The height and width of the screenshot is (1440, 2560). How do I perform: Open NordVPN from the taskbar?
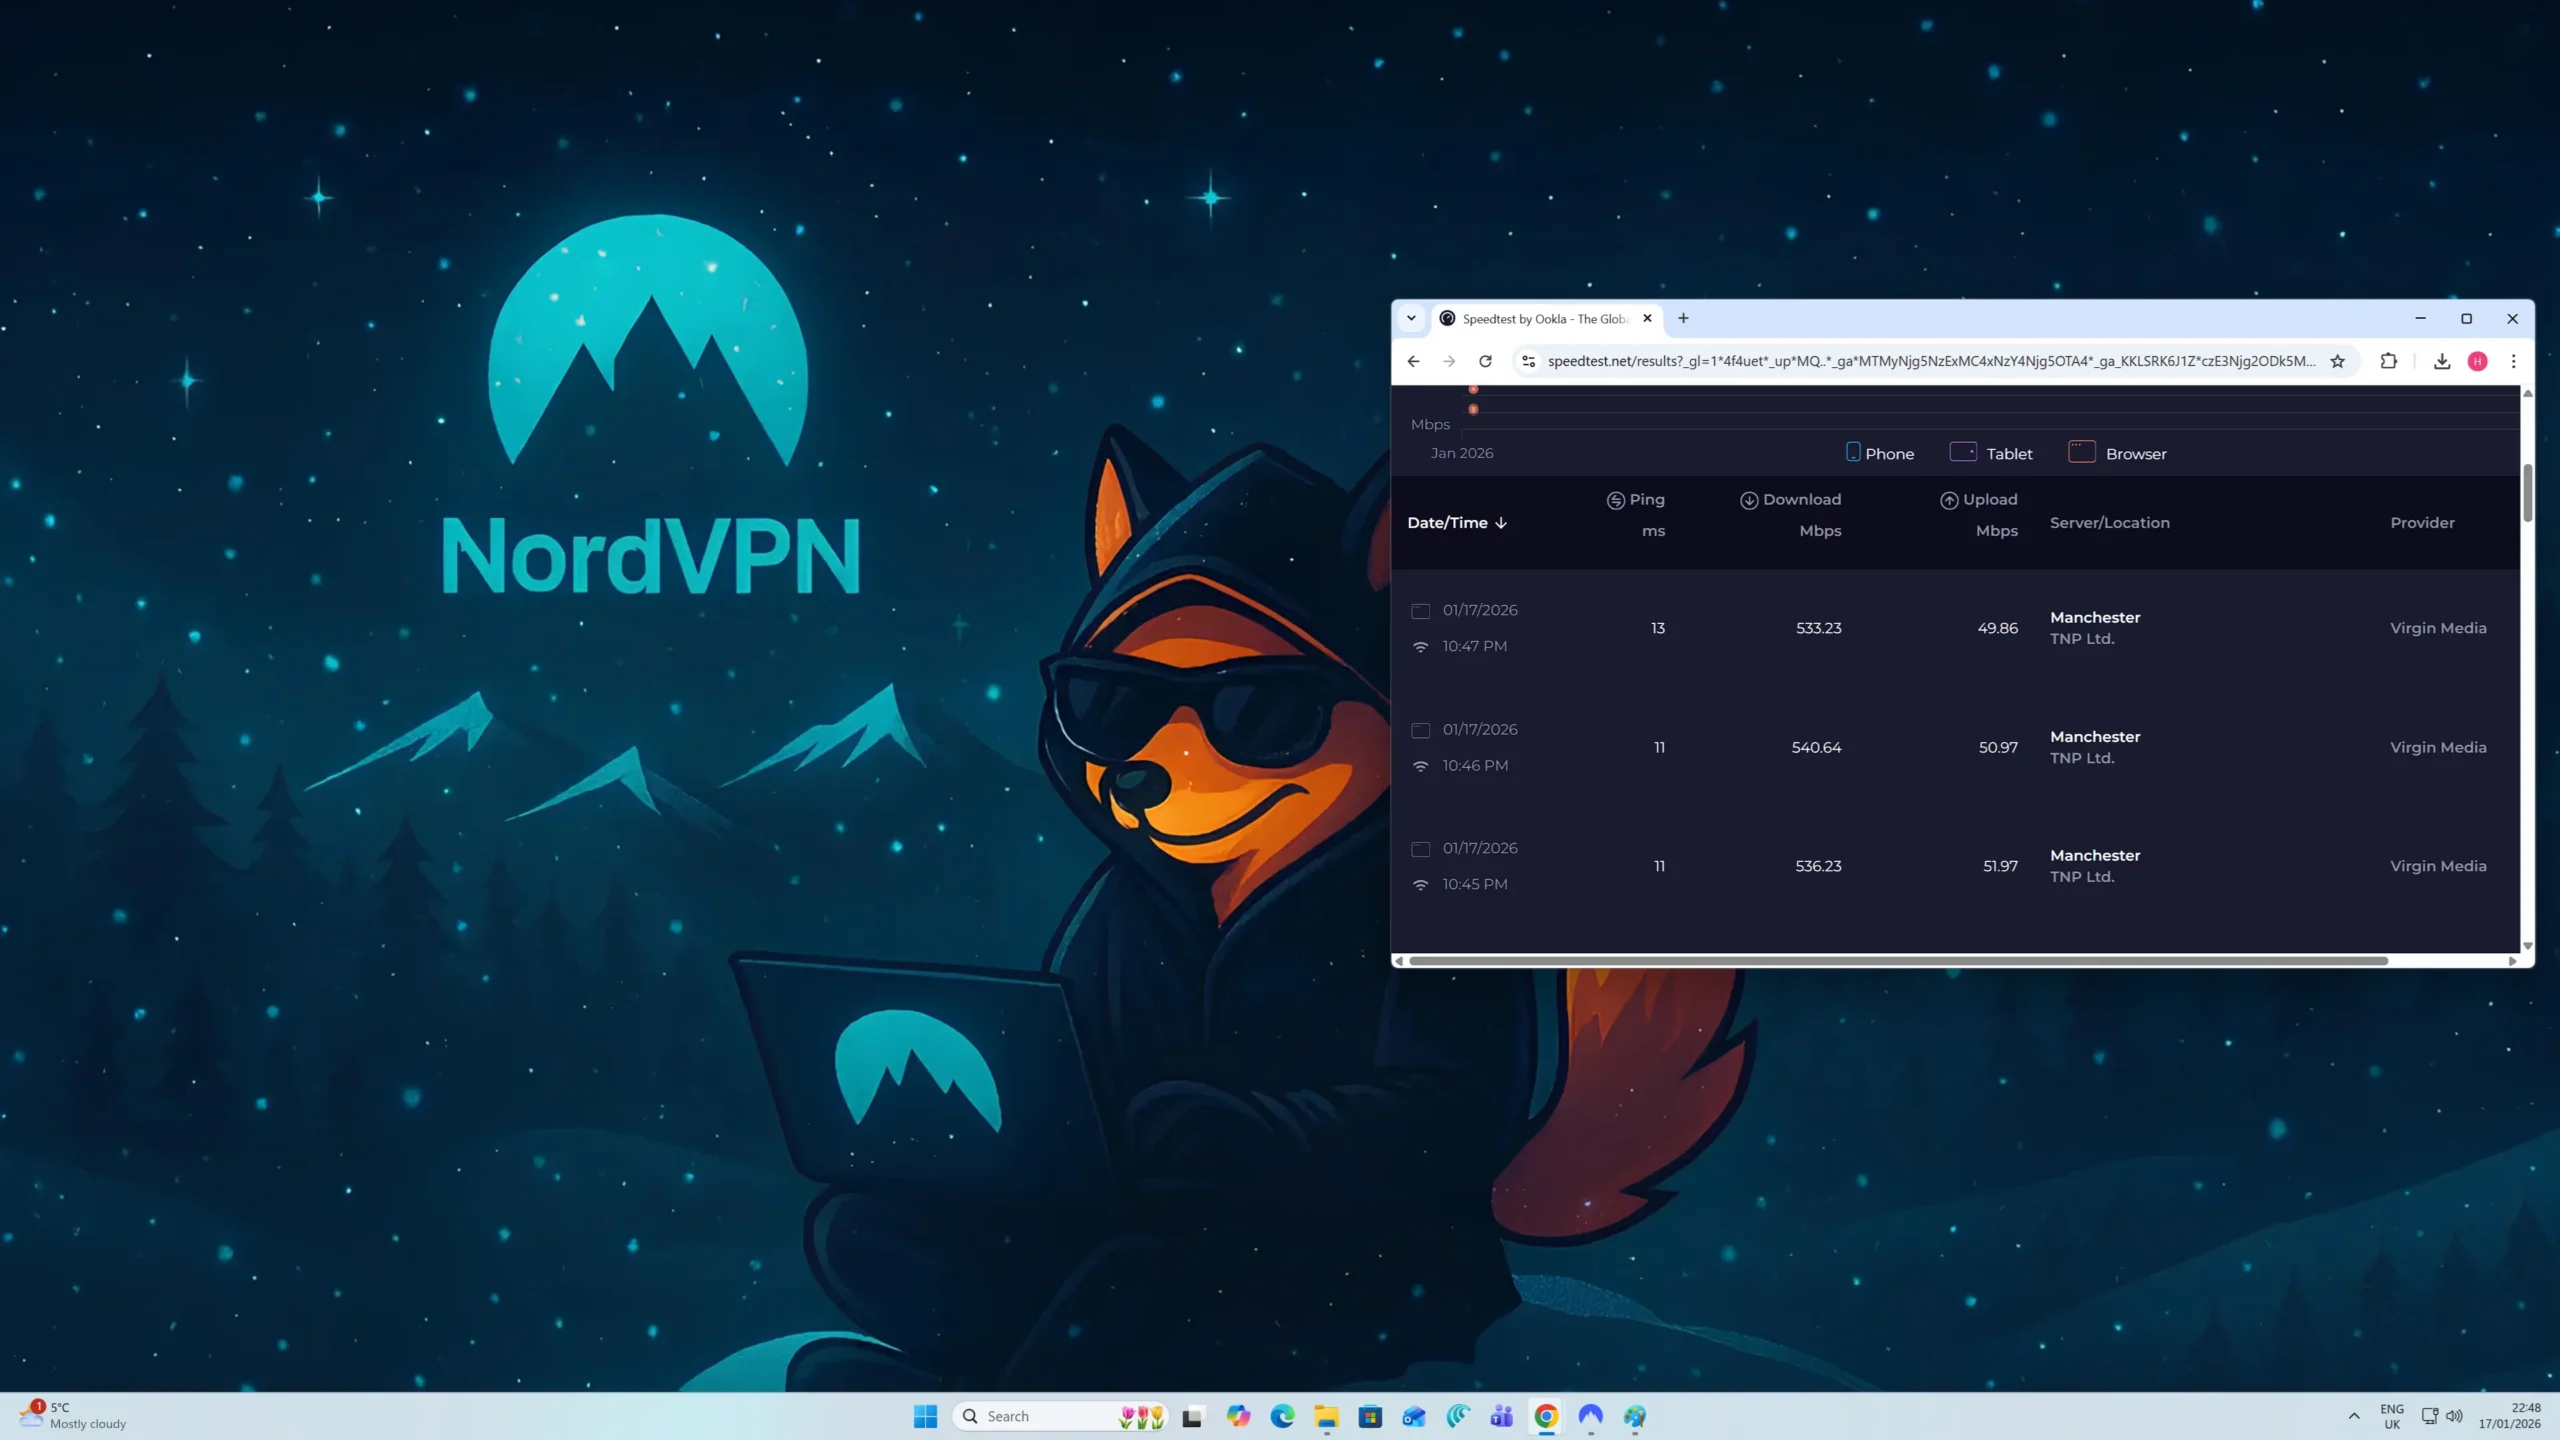tap(1590, 1415)
